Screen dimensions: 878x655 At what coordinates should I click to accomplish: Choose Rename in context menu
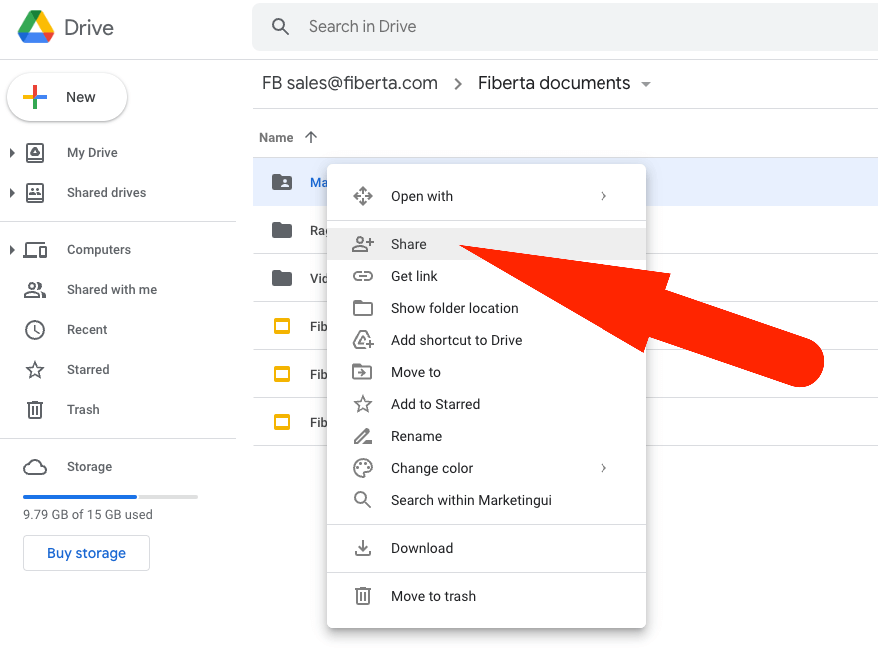pos(486,436)
